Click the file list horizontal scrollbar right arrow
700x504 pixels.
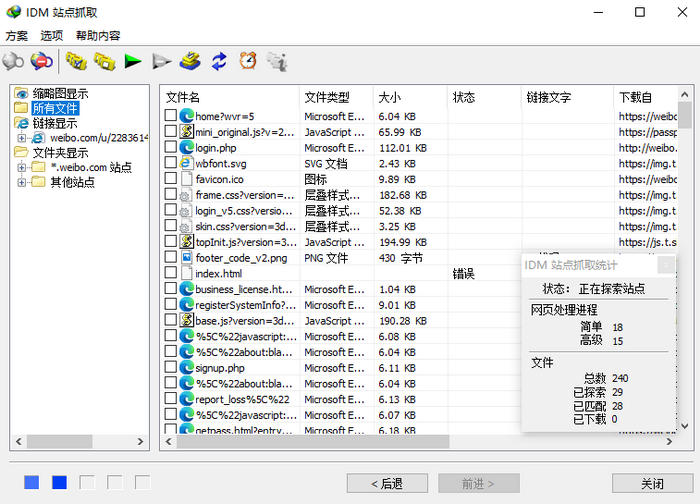coord(669,442)
